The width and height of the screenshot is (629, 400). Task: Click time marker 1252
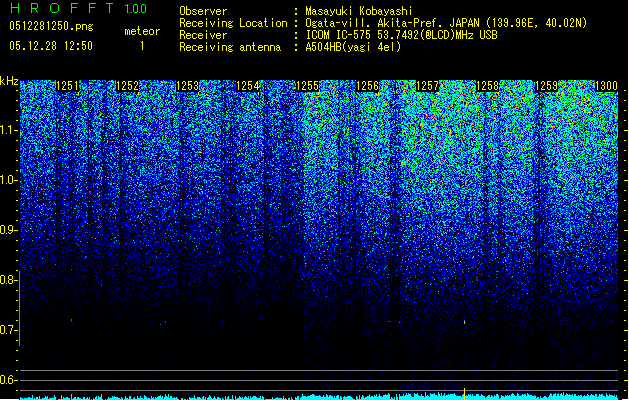pos(127,86)
